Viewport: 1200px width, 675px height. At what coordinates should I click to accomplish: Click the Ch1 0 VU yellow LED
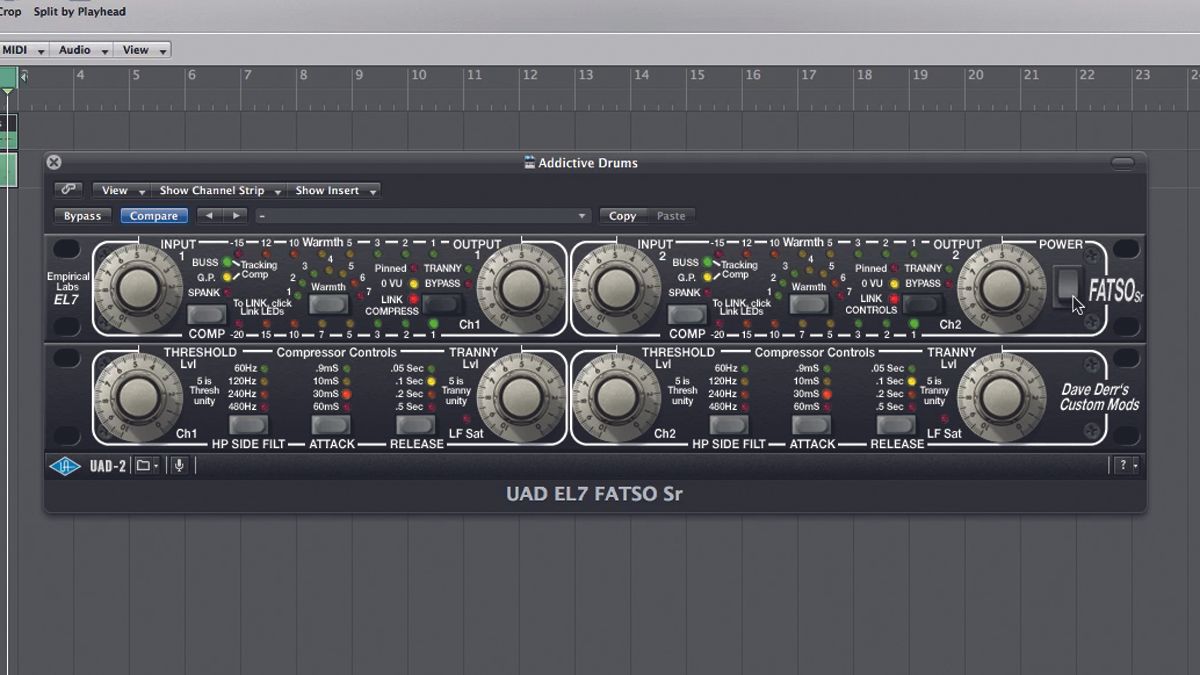pyautogui.click(x=413, y=284)
